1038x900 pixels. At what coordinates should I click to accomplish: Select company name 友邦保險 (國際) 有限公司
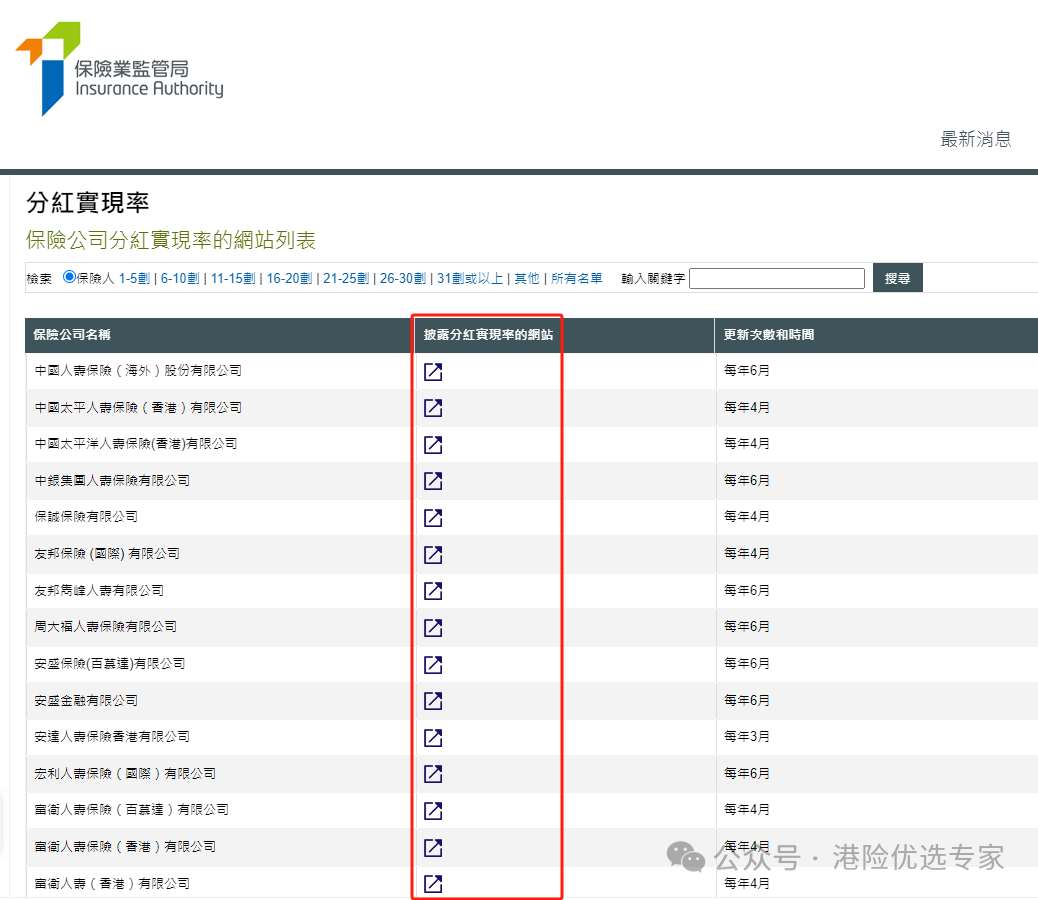tap(107, 553)
